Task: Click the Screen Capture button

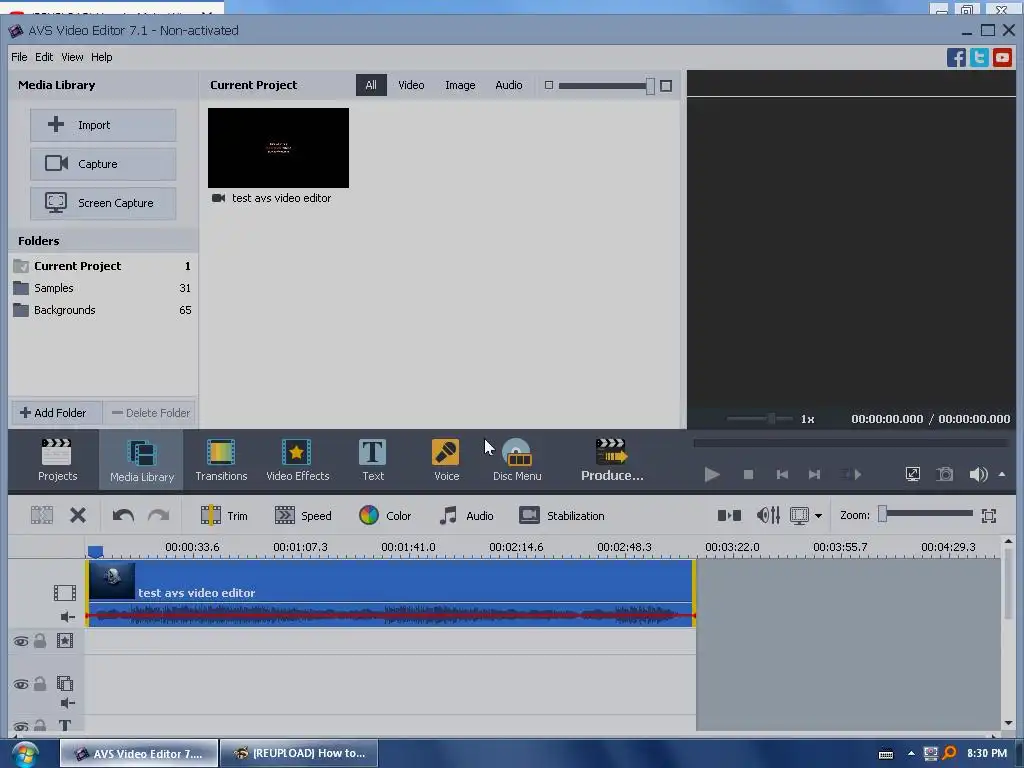Action: point(103,203)
